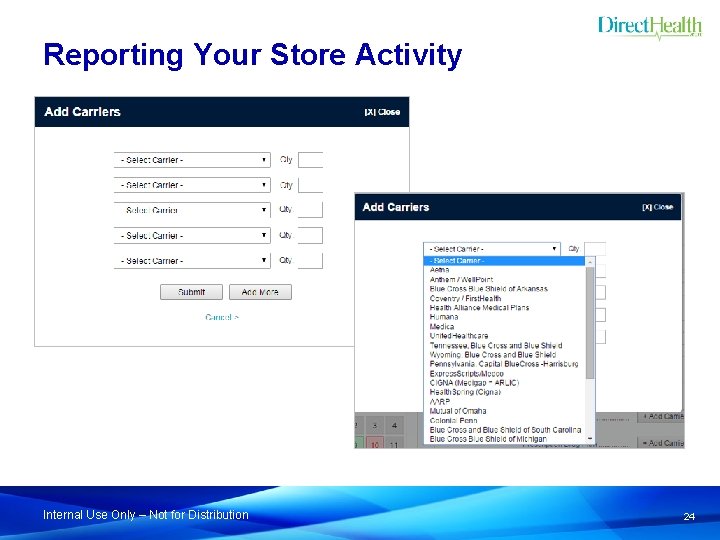Collapse the expanded Select Carrier dropdown in right dialog
Viewport: 720px width, 540px height.
point(492,249)
